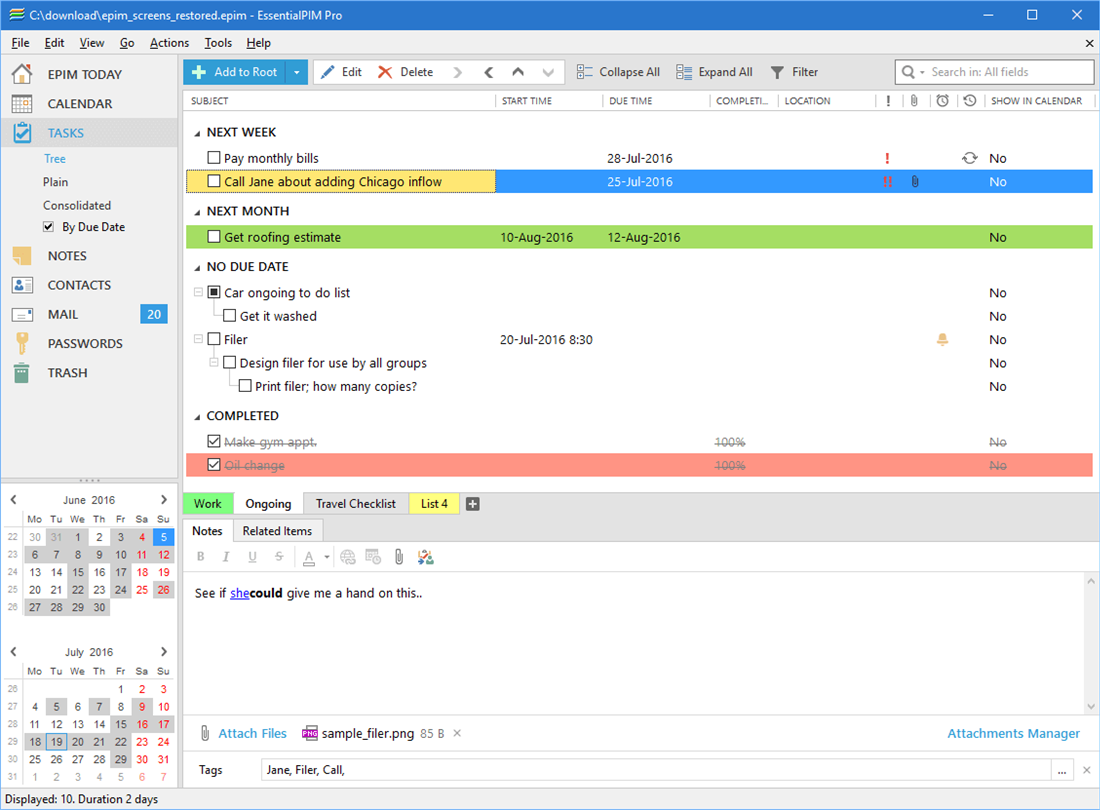Uncheck the completed Oil change task
This screenshot has width=1100, height=810.
214,464
